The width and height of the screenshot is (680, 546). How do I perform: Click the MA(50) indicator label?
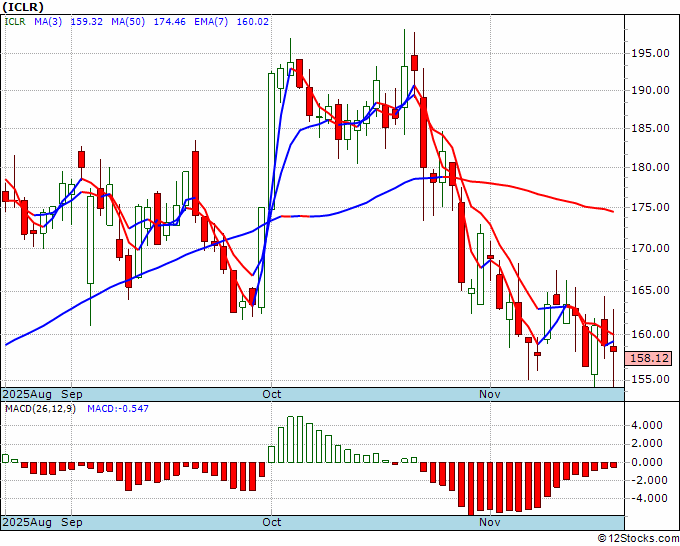[128, 22]
